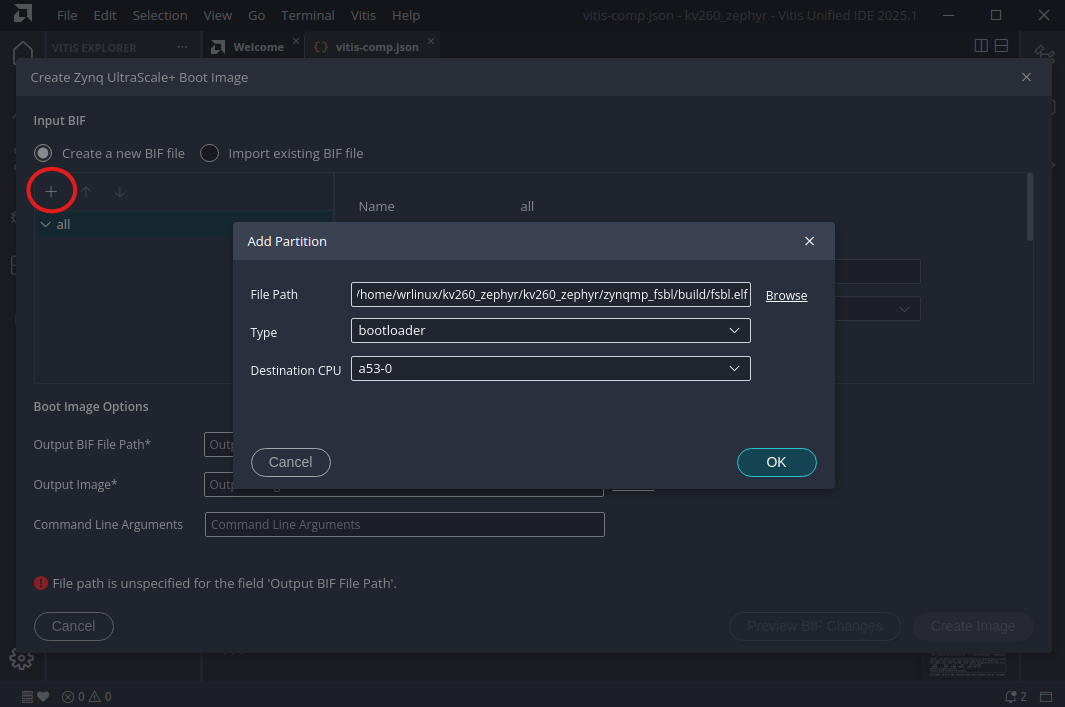
Task: Click the plus icon to add partition
Action: 51,192
